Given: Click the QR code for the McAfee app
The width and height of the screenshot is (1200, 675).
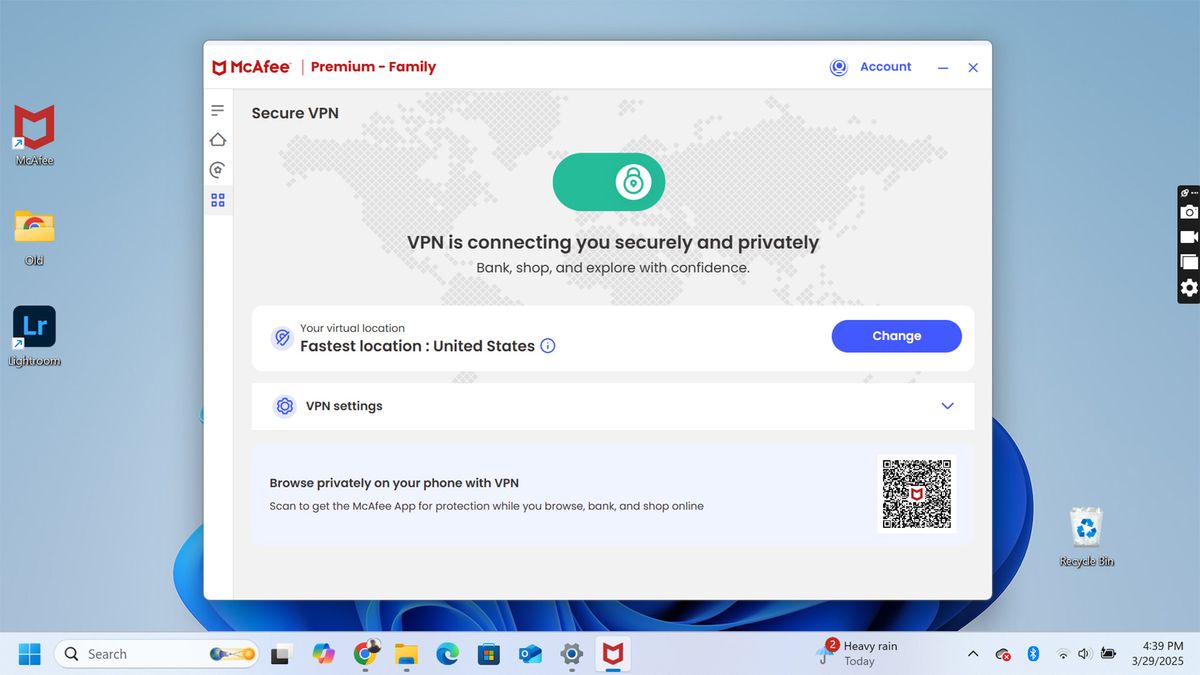Looking at the screenshot, I should (x=916, y=493).
